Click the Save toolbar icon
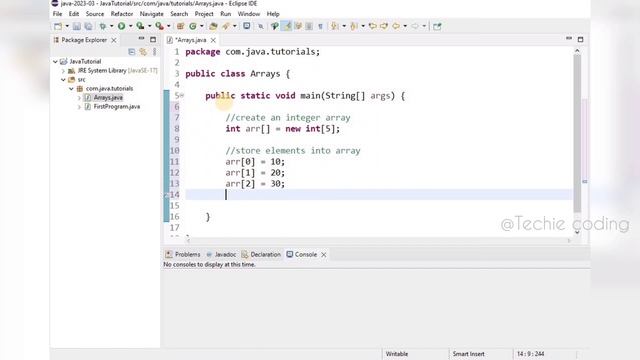640x360 pixels. point(76,26)
